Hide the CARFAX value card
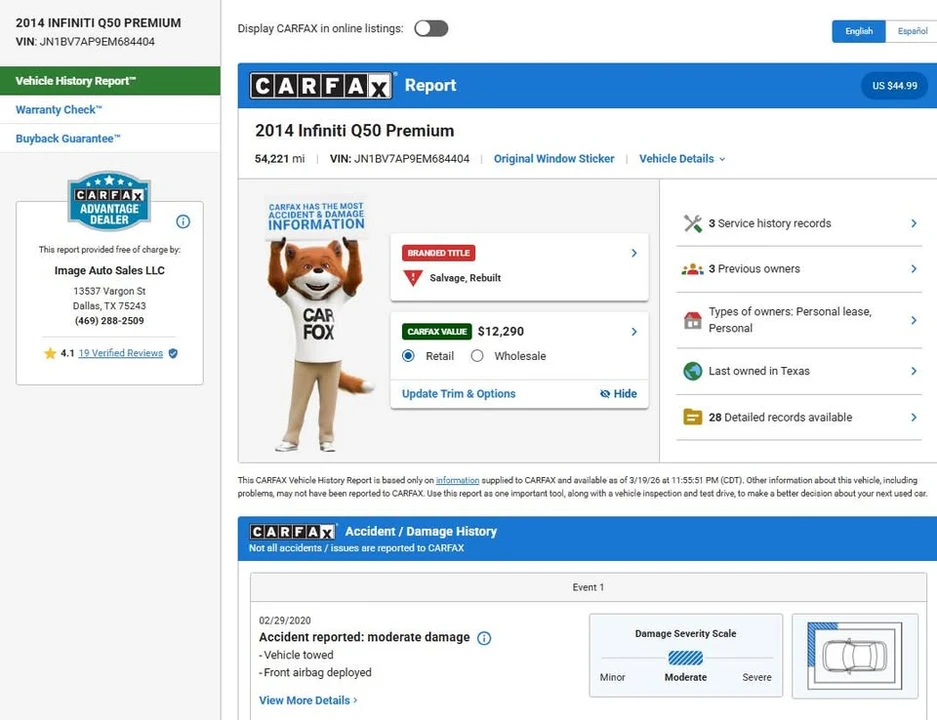 tap(618, 394)
